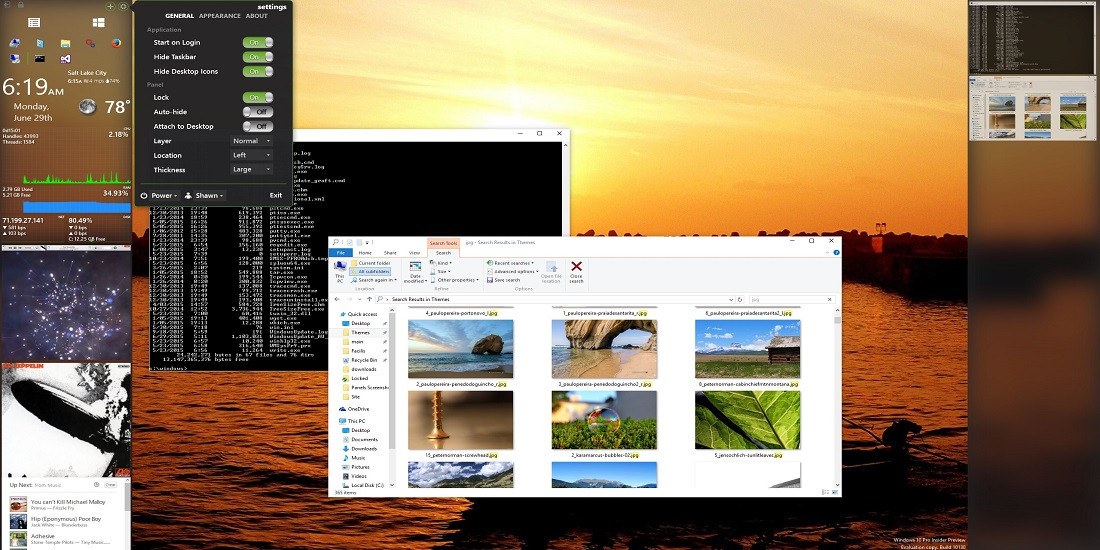This screenshot has height=550, width=1100.
Task: Click the padlock icon atop the sidebar
Action: 20,5
